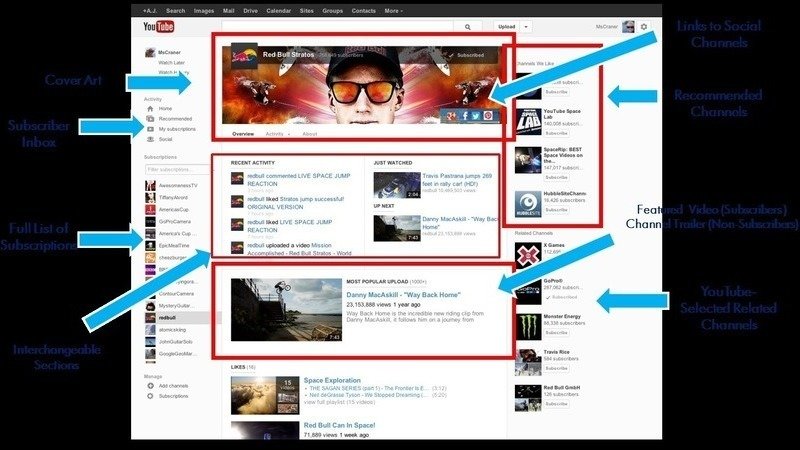Click the Upload button

coord(507,27)
